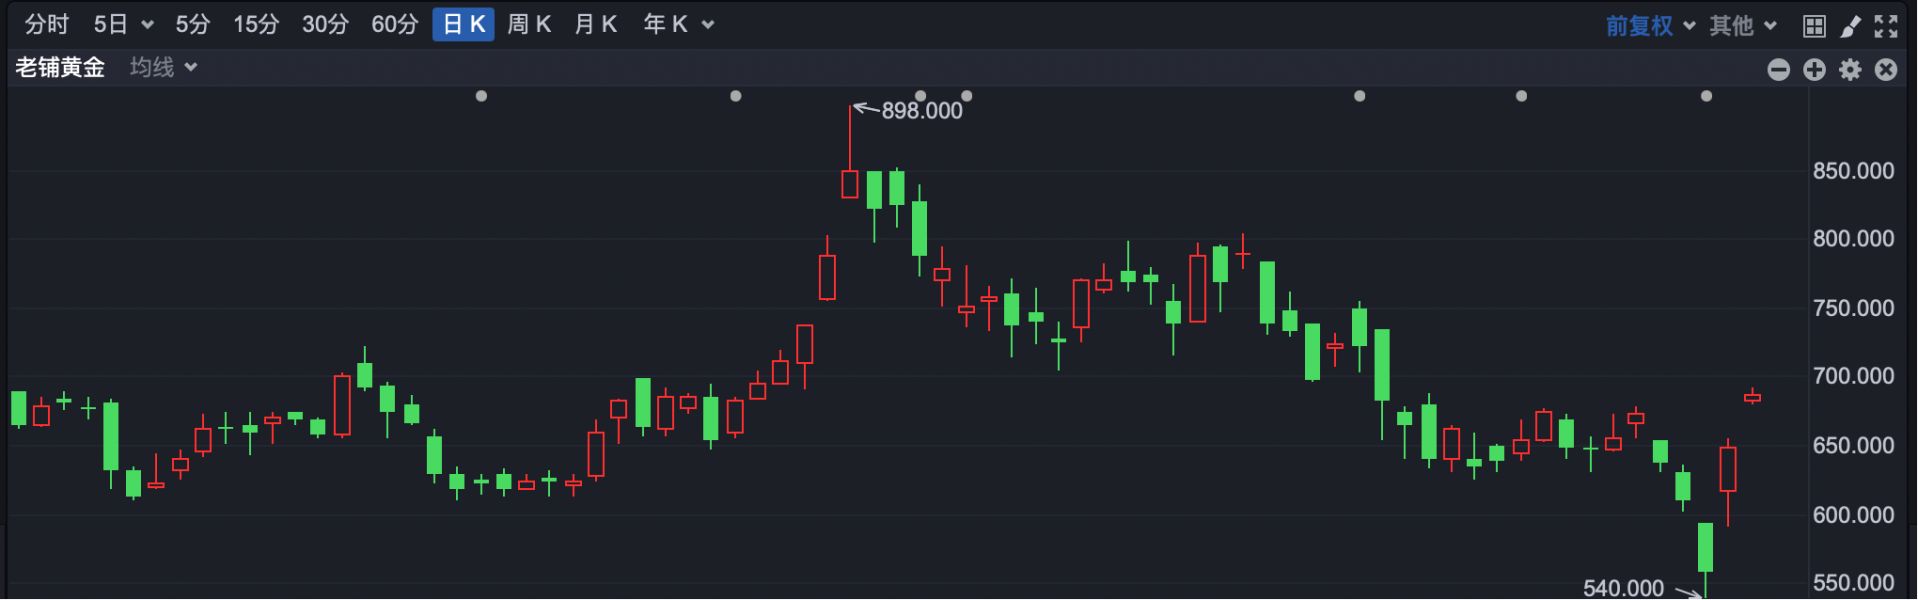Click the 年K yearly chart option
The width and height of the screenshot is (1918, 600).
tap(678, 25)
